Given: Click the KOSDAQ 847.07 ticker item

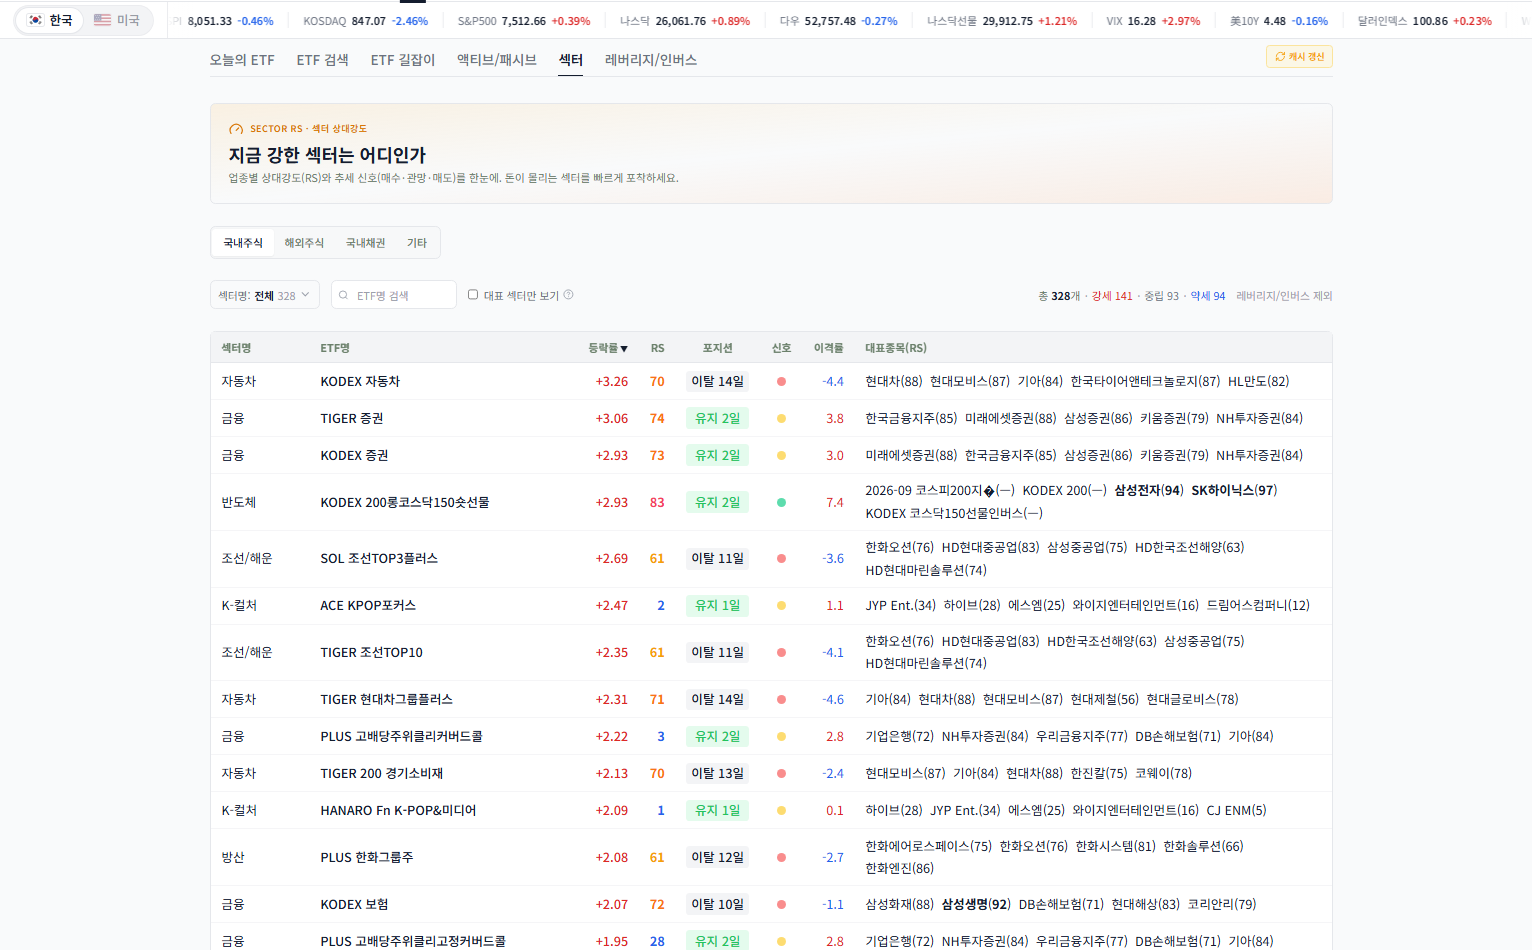Looking at the screenshot, I should click(365, 20).
